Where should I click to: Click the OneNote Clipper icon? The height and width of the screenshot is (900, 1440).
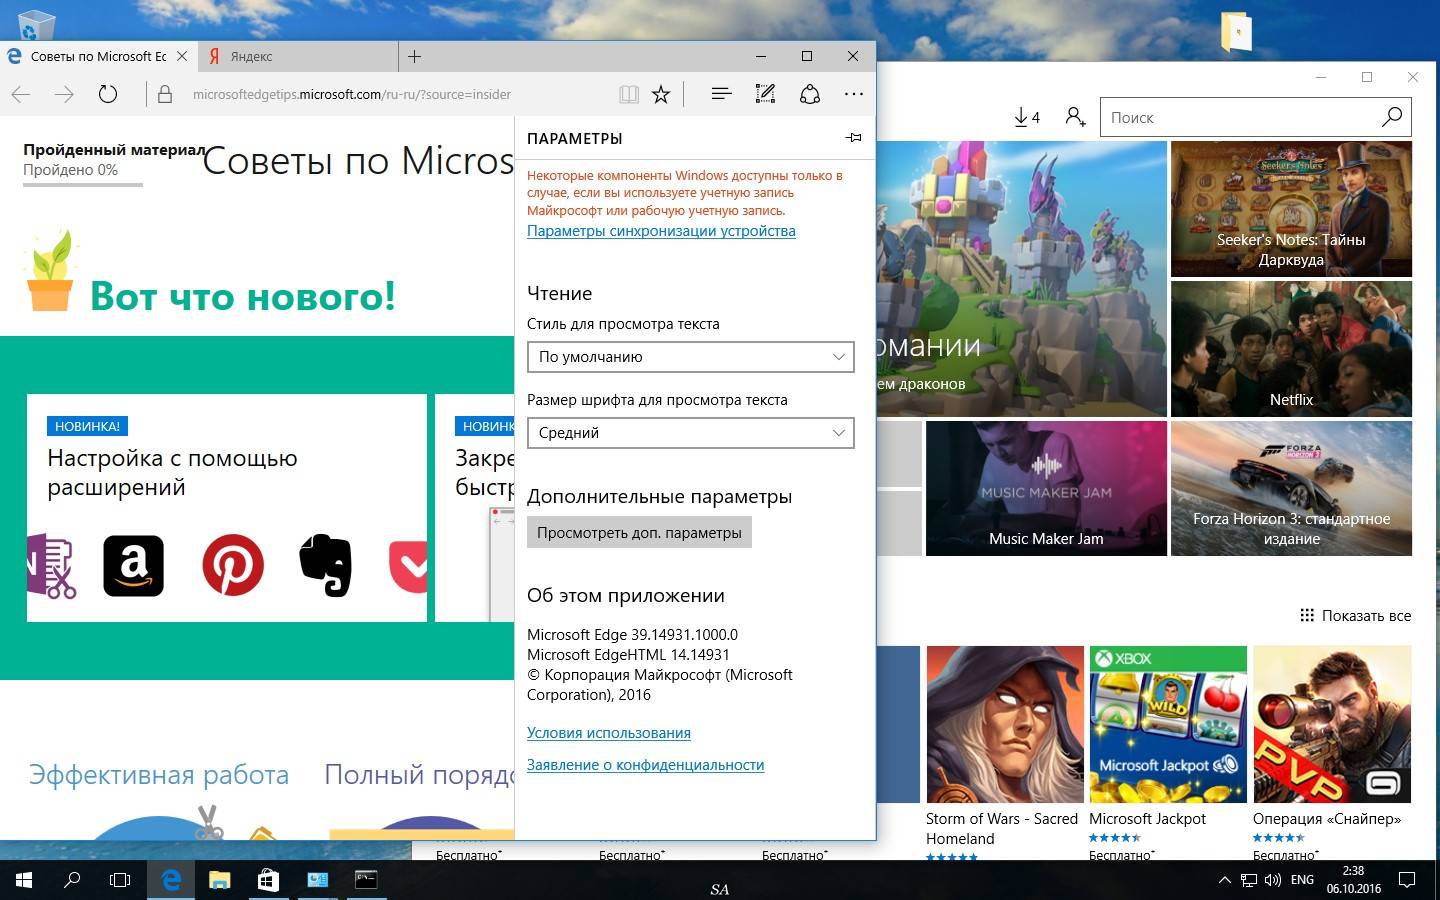[52, 566]
